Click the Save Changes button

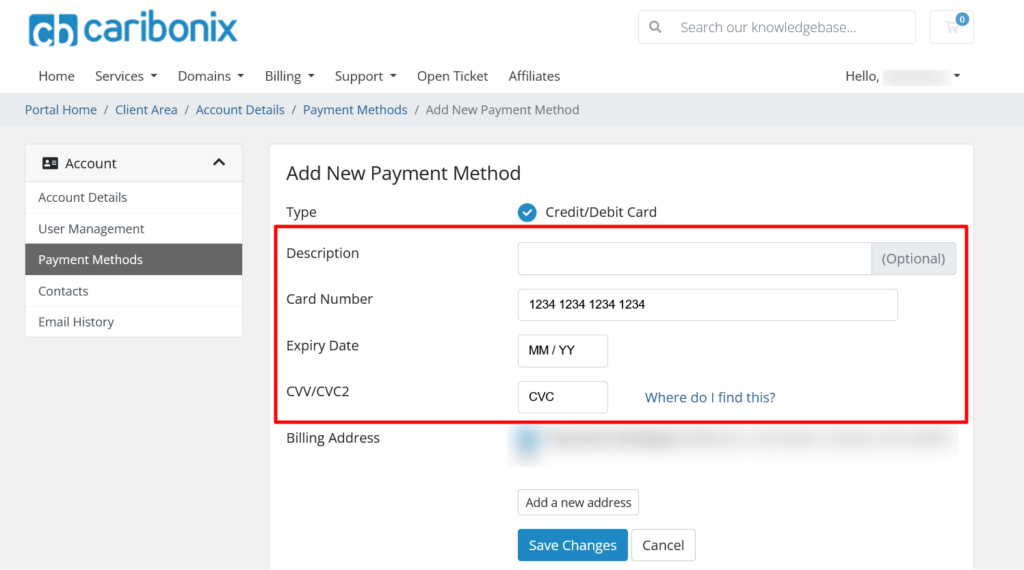click(x=572, y=545)
